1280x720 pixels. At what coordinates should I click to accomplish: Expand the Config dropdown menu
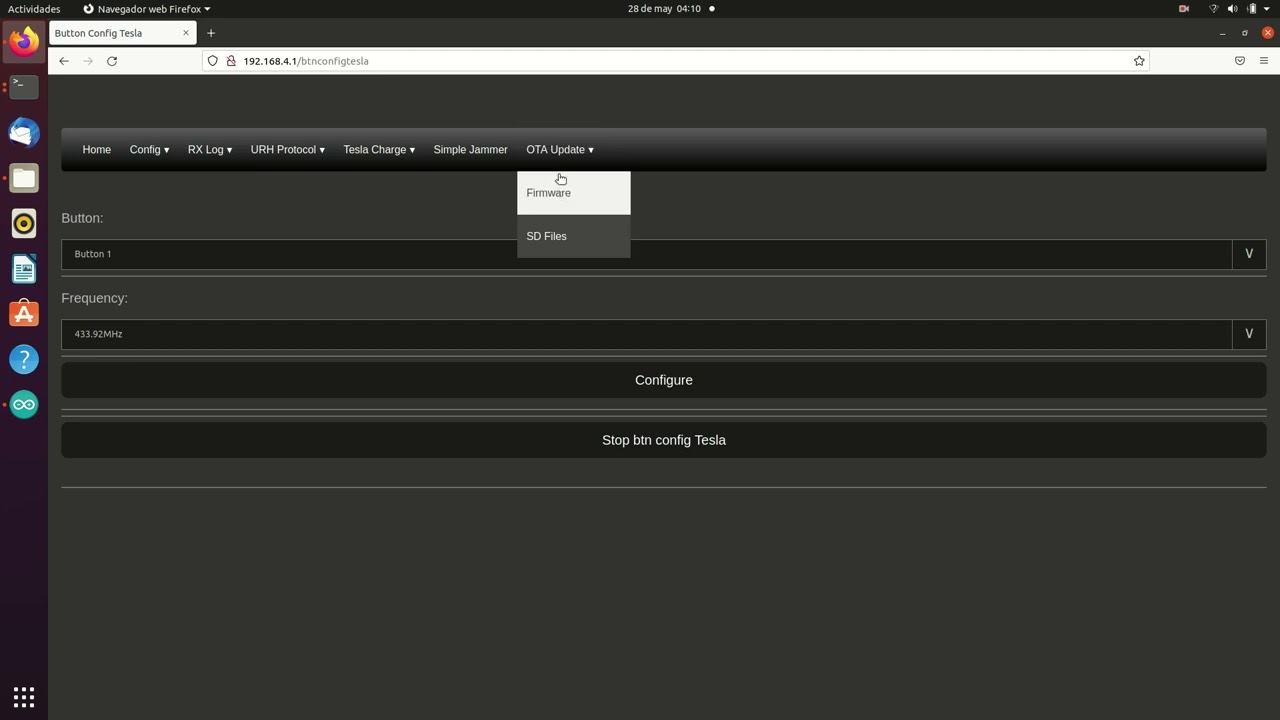[149, 150]
